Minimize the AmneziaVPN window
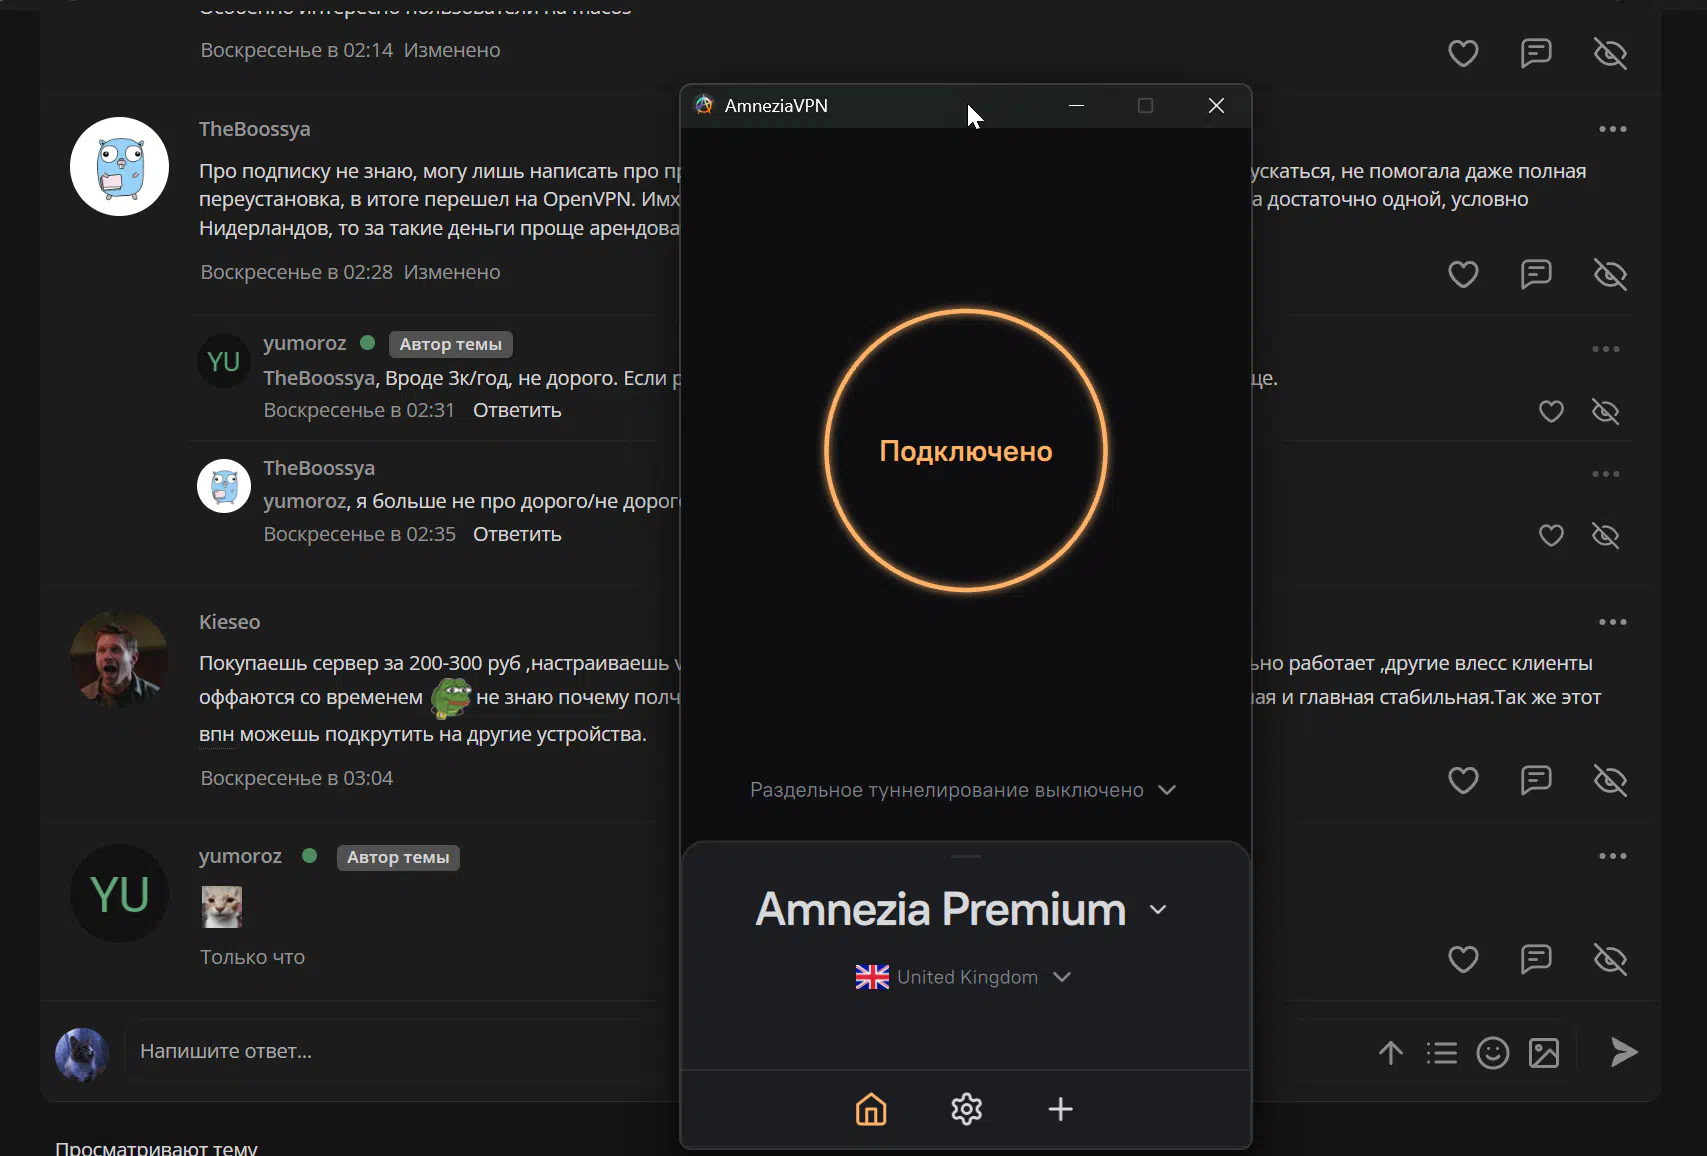The height and width of the screenshot is (1156, 1707). pyautogui.click(x=1076, y=105)
